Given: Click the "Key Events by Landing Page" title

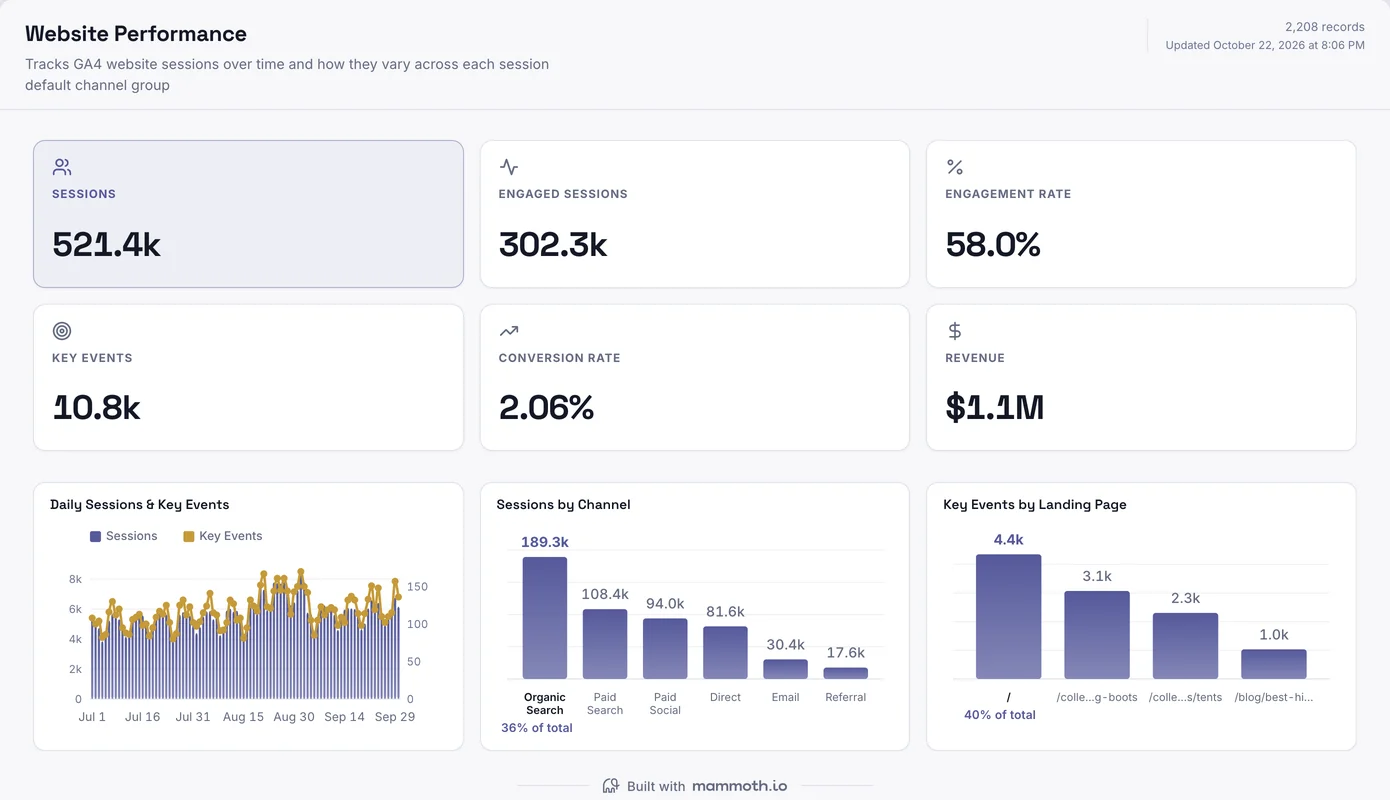Looking at the screenshot, I should pos(1035,505).
